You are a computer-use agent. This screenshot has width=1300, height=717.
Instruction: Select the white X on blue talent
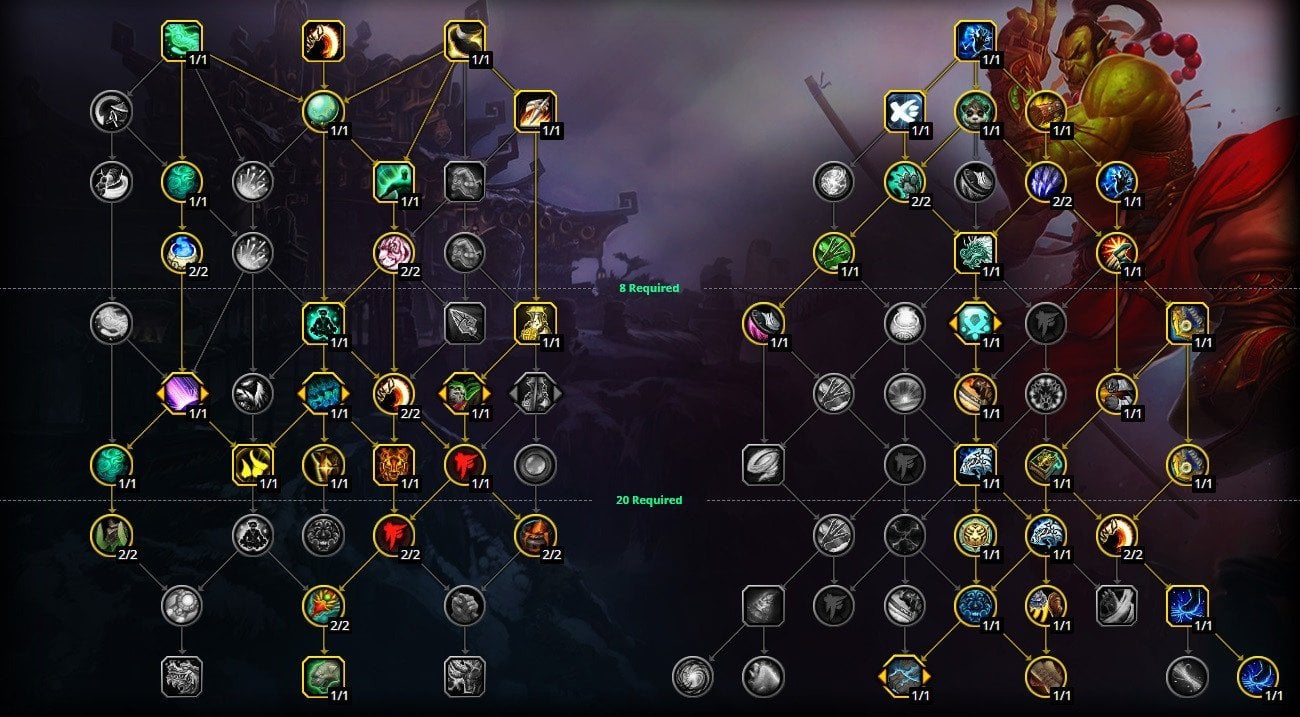tap(905, 111)
